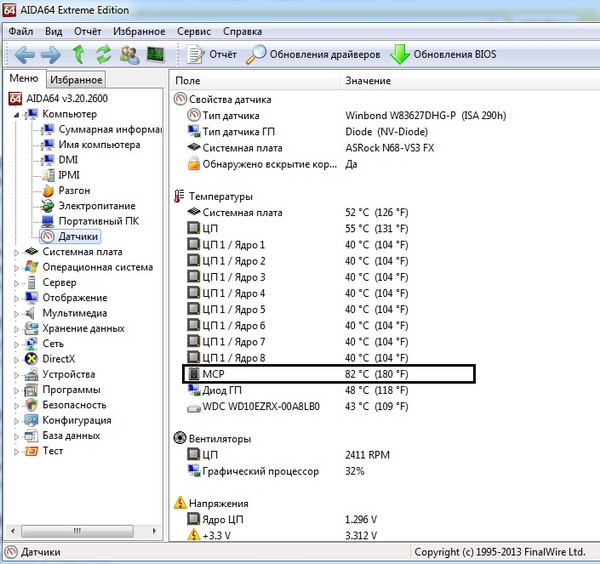This screenshot has height=564, width=600.
Task: Open the Отчёт menu in the menu bar
Action: point(88,31)
